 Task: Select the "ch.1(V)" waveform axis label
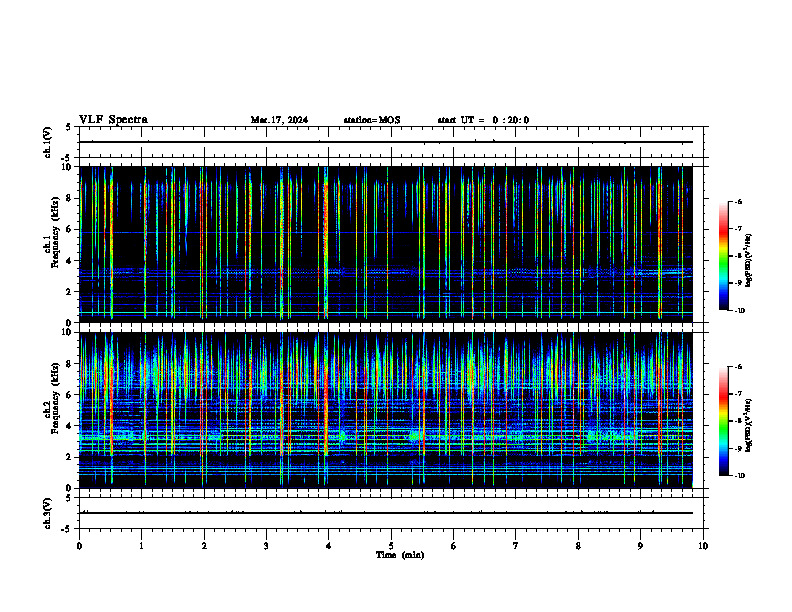click(48, 142)
